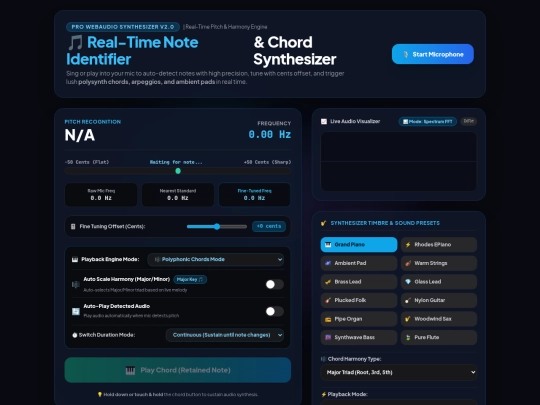
Task: Click the Switch Duration Mode clock icon
Action: pos(74,335)
